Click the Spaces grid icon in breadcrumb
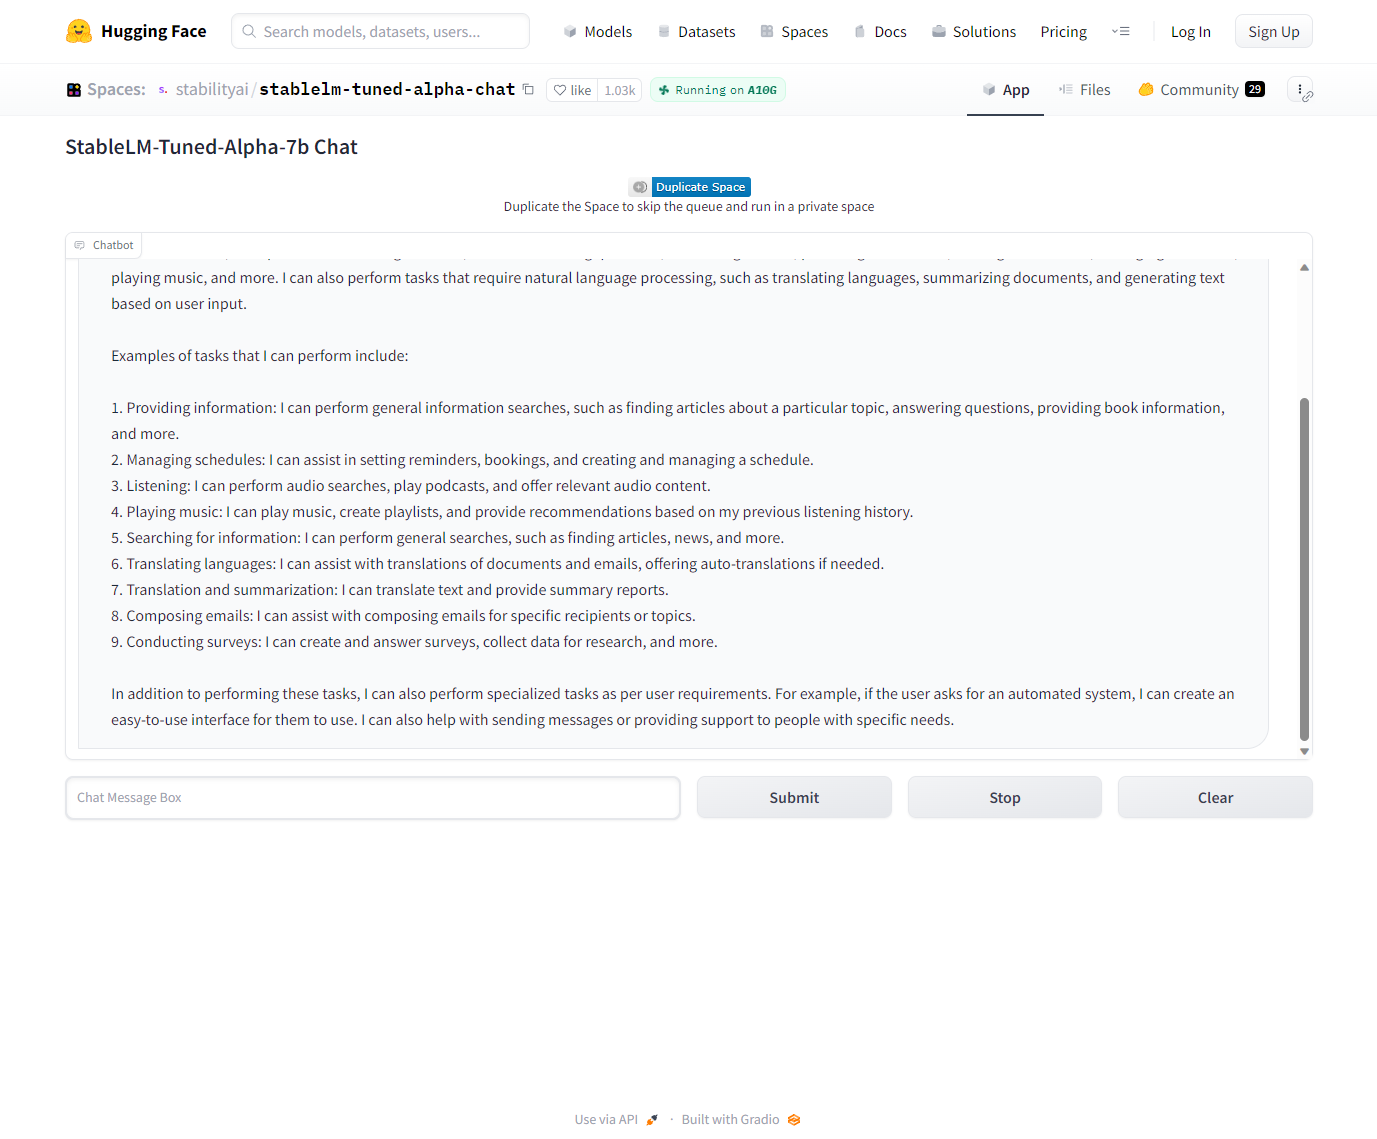 [74, 90]
